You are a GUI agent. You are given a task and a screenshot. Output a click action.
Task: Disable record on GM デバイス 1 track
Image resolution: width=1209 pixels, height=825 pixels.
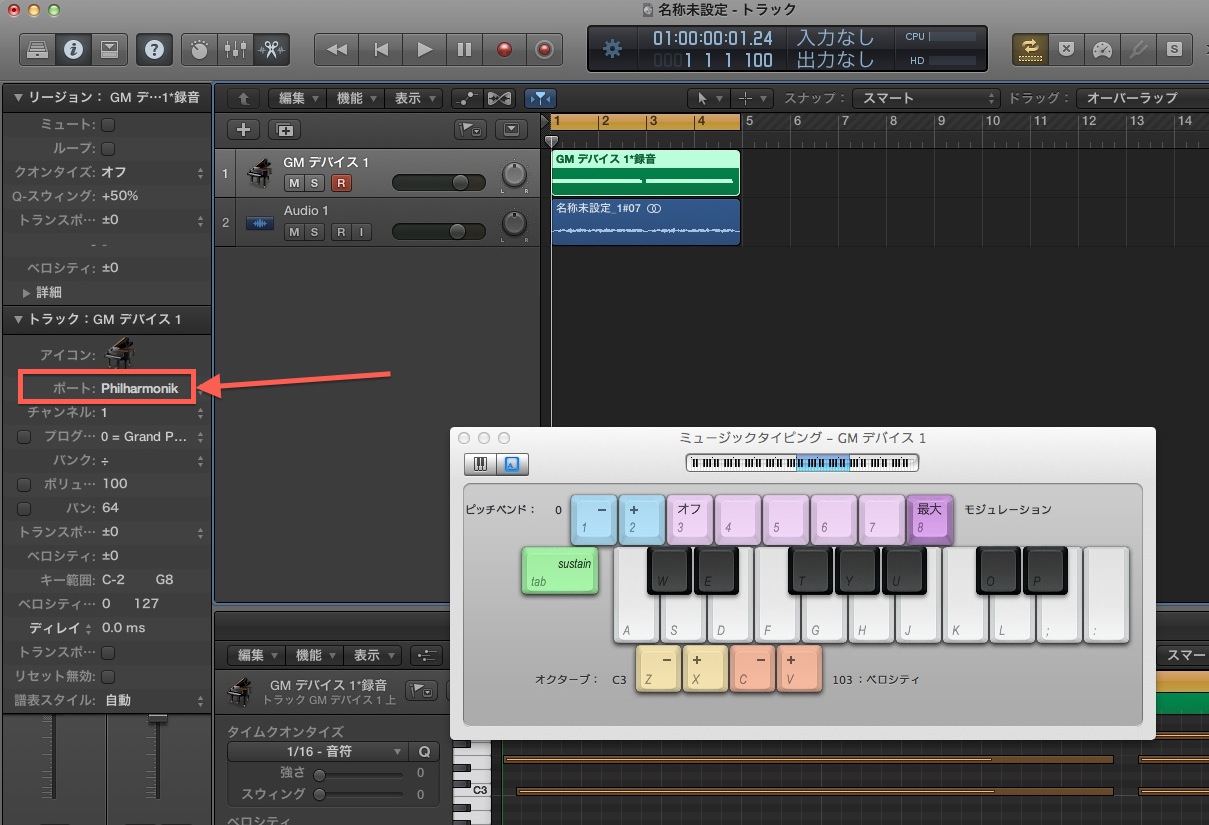coord(341,183)
